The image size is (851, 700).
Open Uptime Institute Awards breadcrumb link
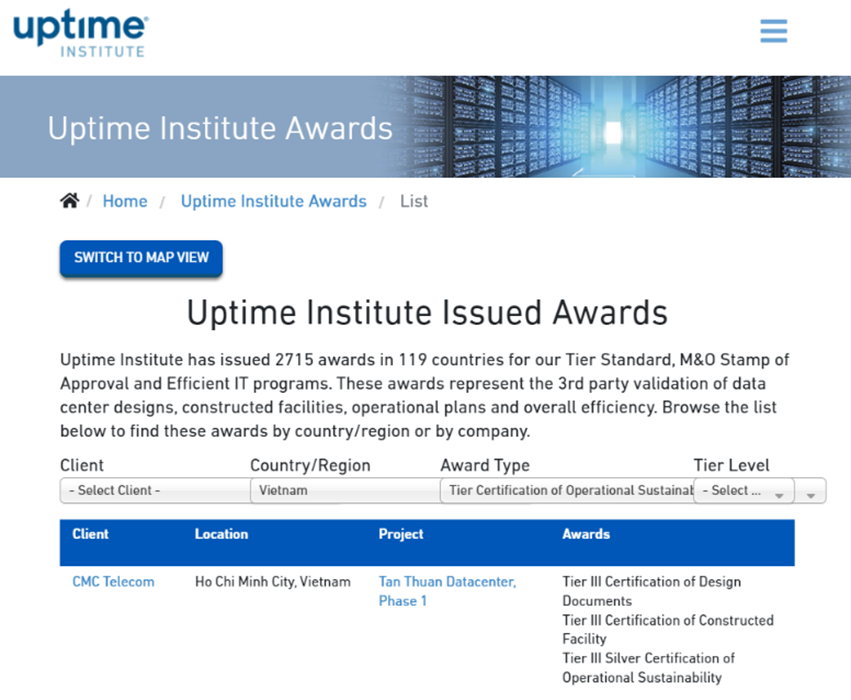tap(273, 201)
